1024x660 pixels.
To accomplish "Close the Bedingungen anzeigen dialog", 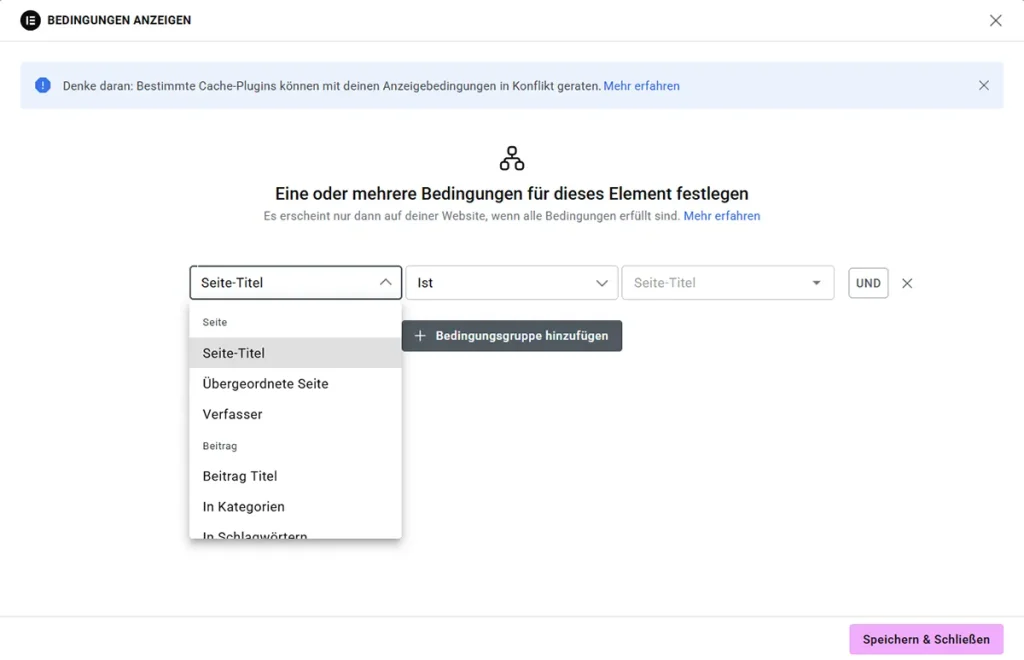I will (x=995, y=21).
